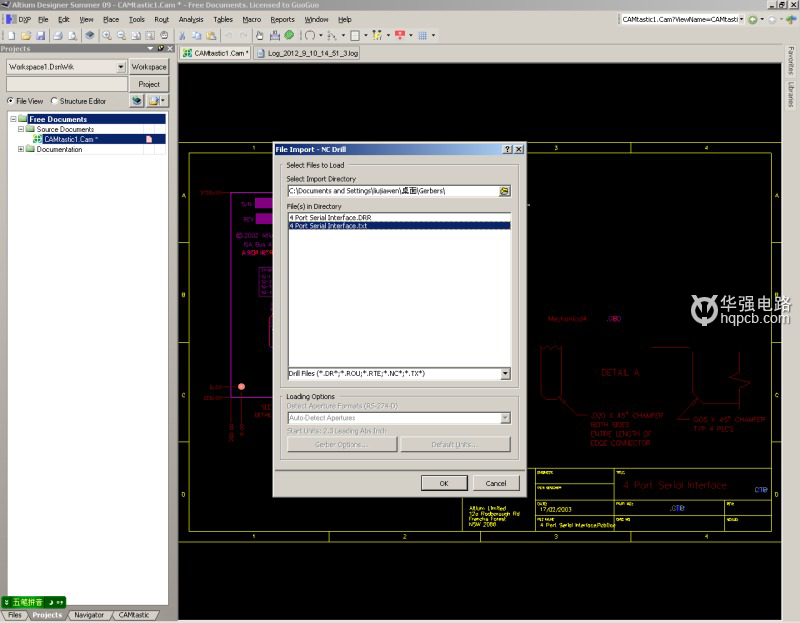Click OK in the File Import dialog
Viewport: 800px width, 623px height.
[x=443, y=482]
